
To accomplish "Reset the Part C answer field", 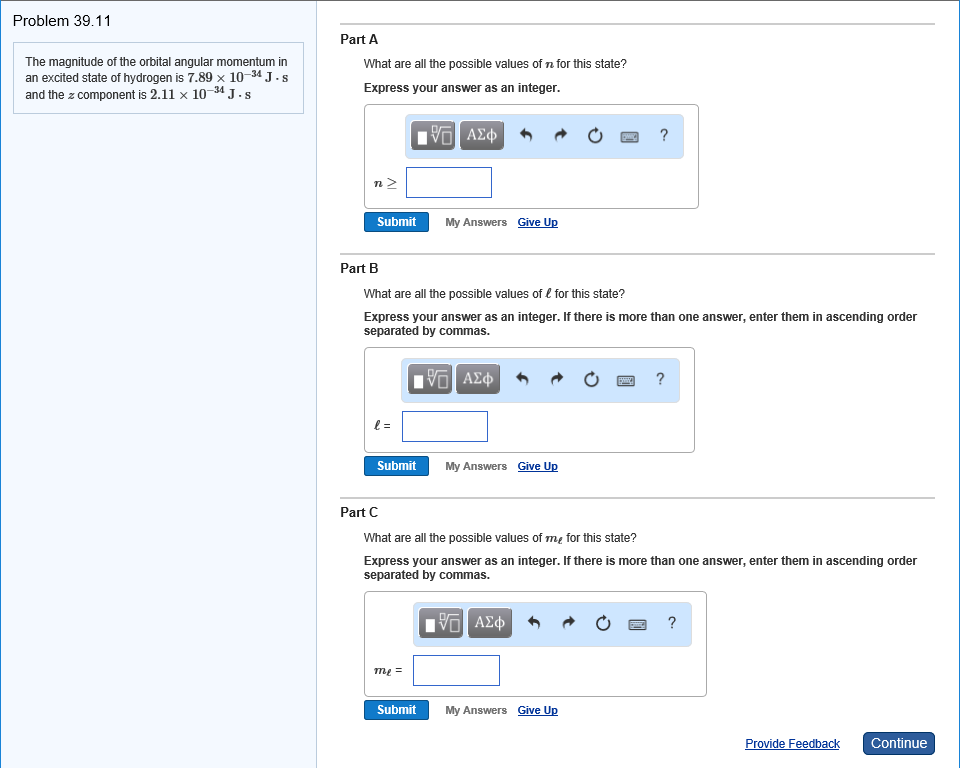I will point(602,623).
